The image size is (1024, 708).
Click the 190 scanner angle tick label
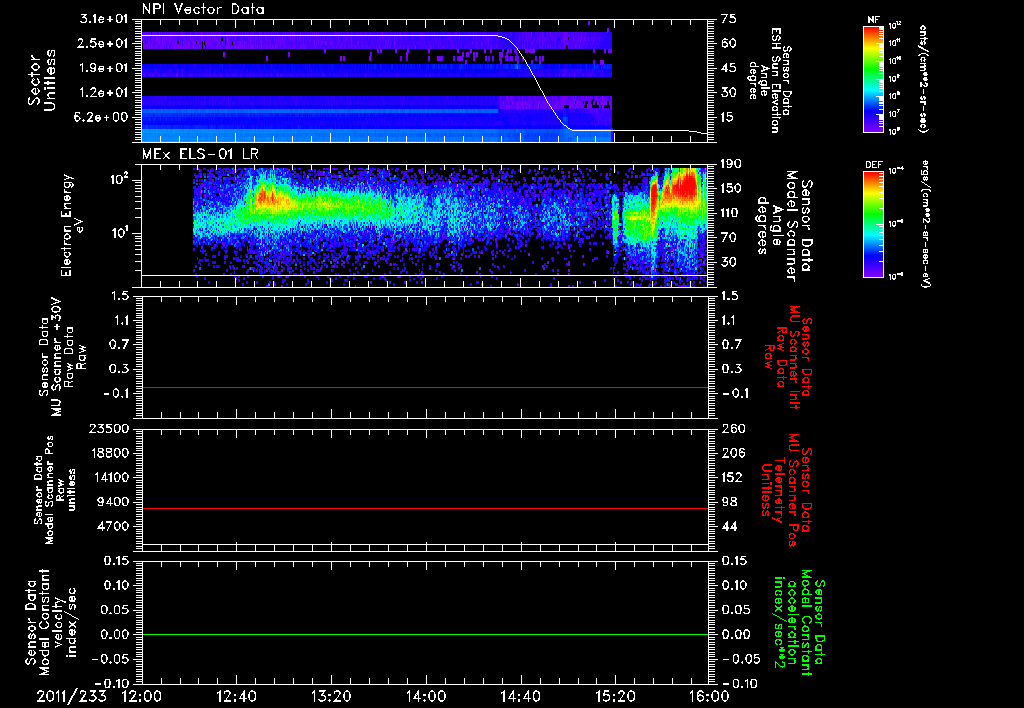pyautogui.click(x=731, y=164)
